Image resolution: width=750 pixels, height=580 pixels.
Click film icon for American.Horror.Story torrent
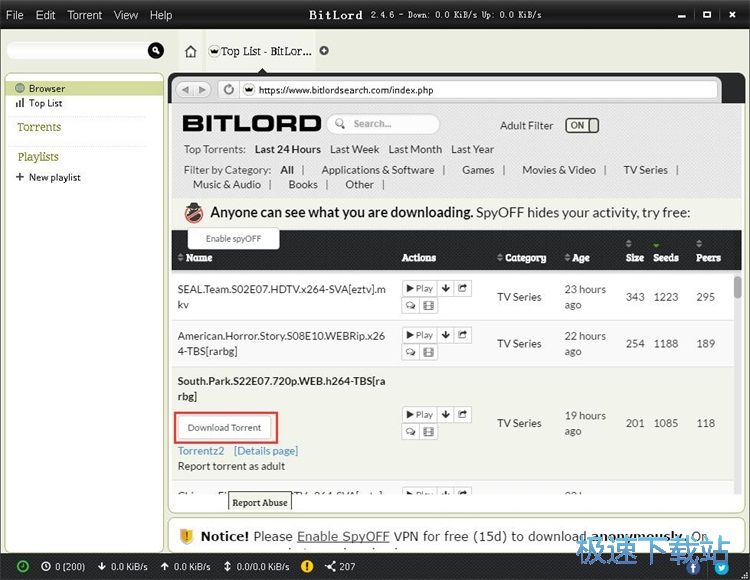pos(429,352)
